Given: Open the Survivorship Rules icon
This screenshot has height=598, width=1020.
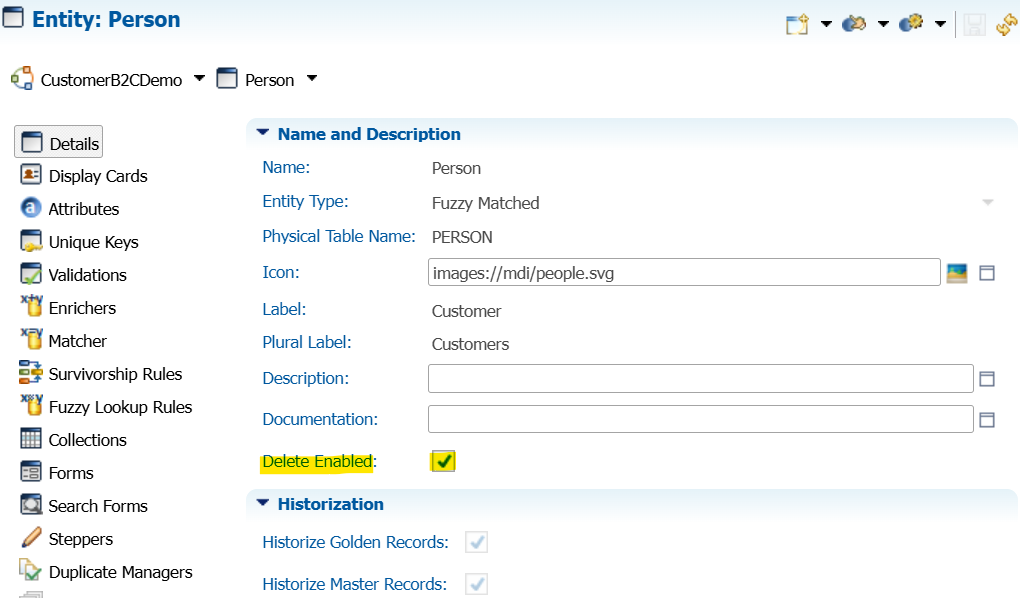Looking at the screenshot, I should click(x=31, y=373).
